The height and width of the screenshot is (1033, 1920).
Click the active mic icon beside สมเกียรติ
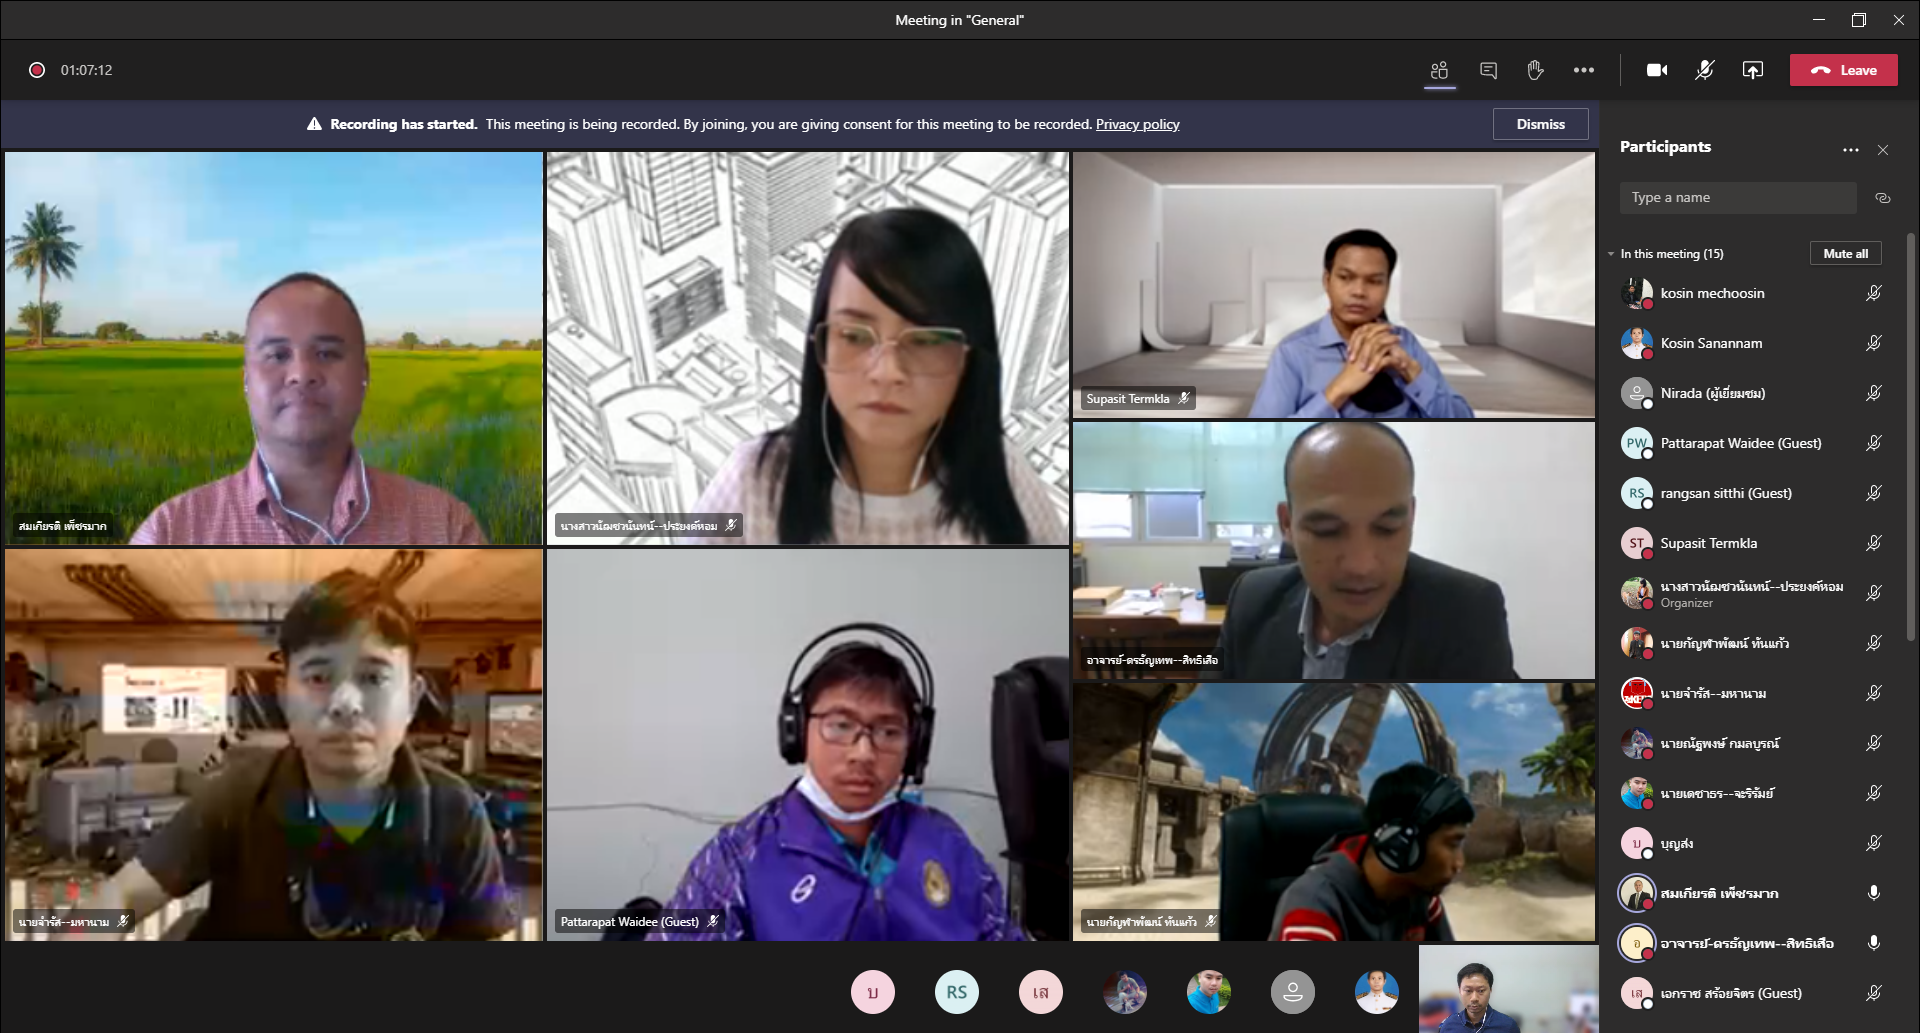pos(1873,893)
